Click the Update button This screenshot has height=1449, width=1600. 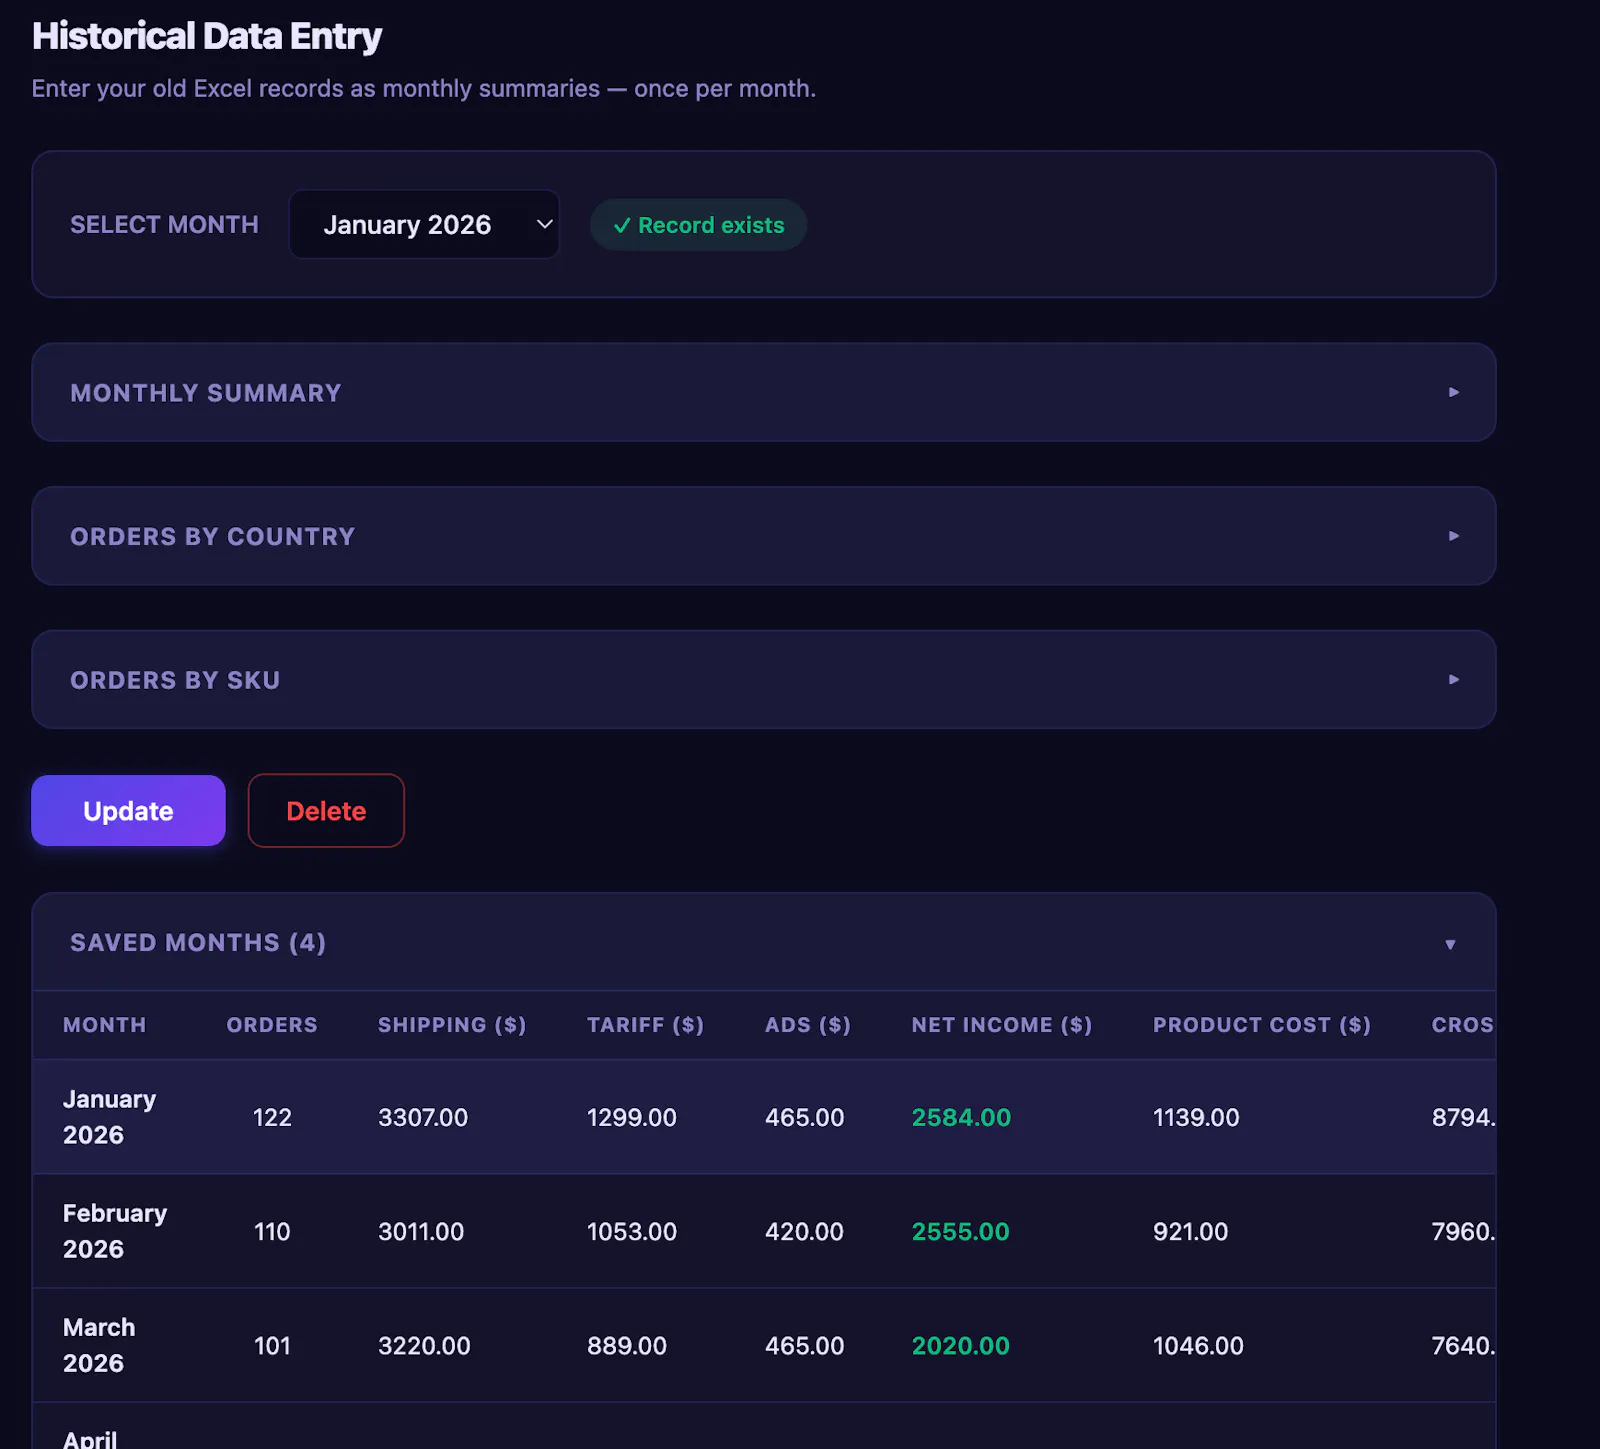pos(128,811)
